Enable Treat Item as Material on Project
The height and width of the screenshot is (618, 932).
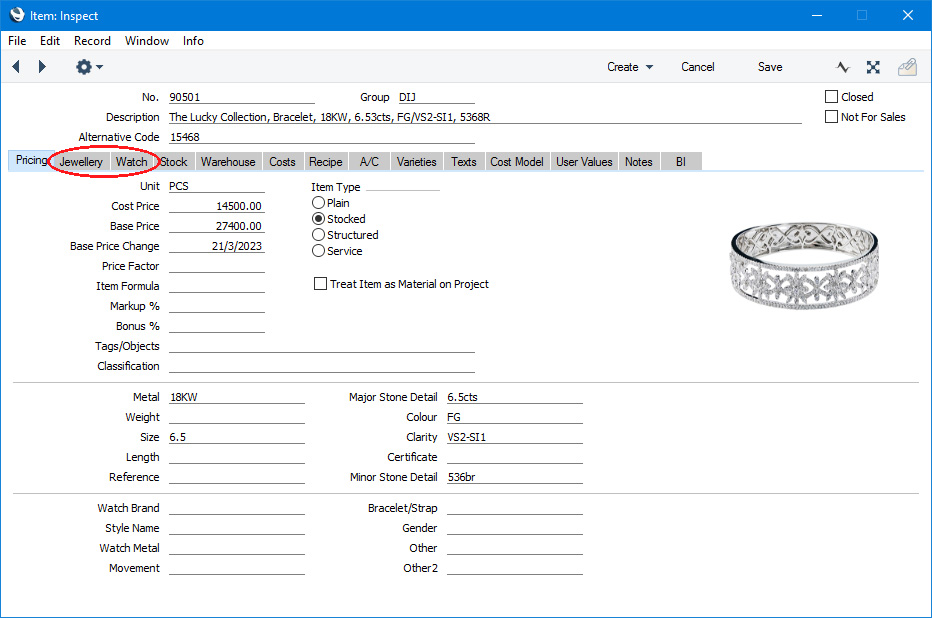pyautogui.click(x=320, y=284)
